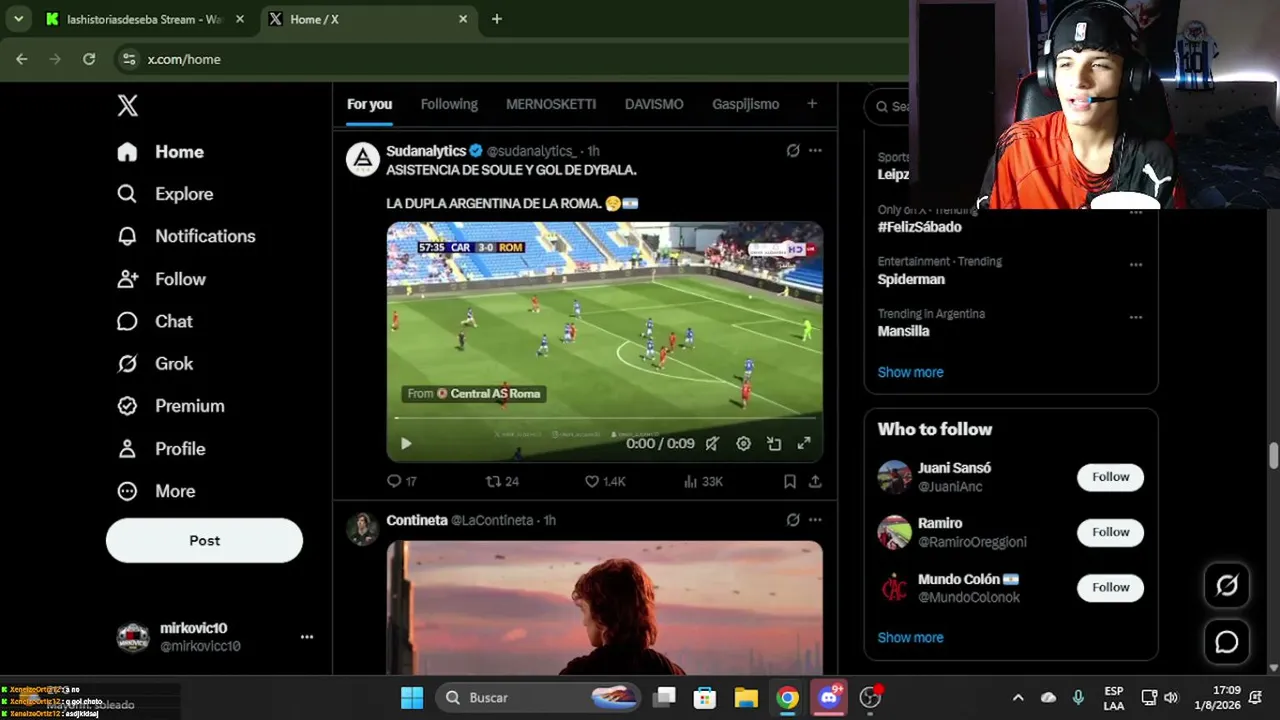
Task: Open Grok actions on Sudanalytics post
Action: (x=793, y=151)
